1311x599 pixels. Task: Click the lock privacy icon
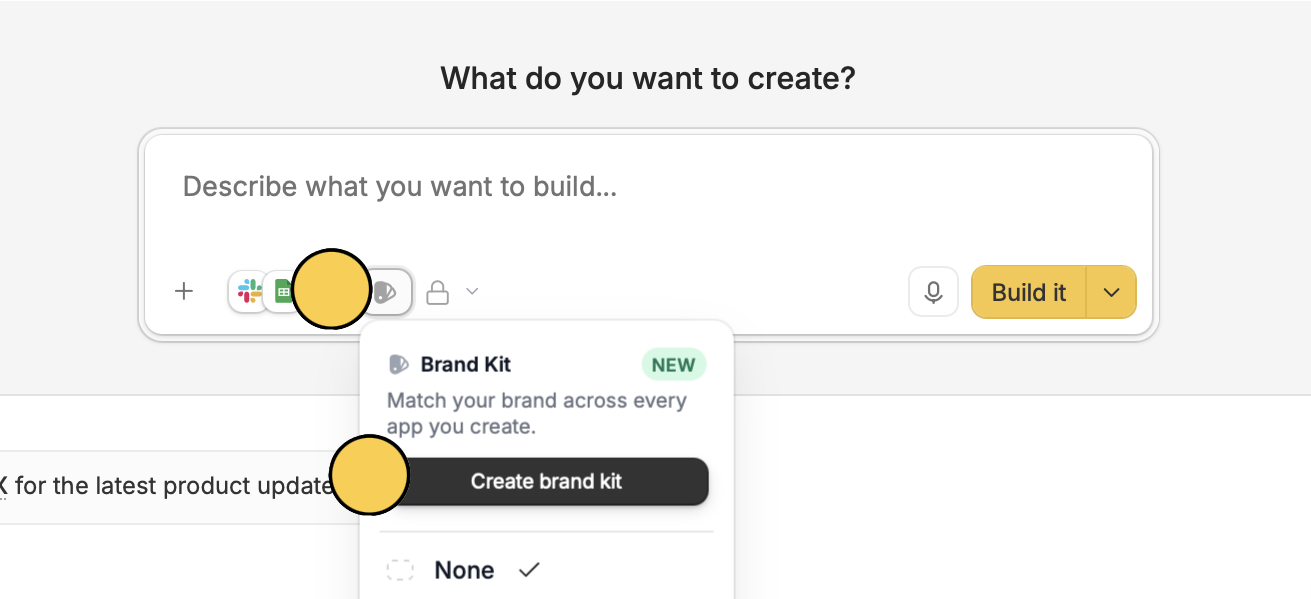(437, 293)
